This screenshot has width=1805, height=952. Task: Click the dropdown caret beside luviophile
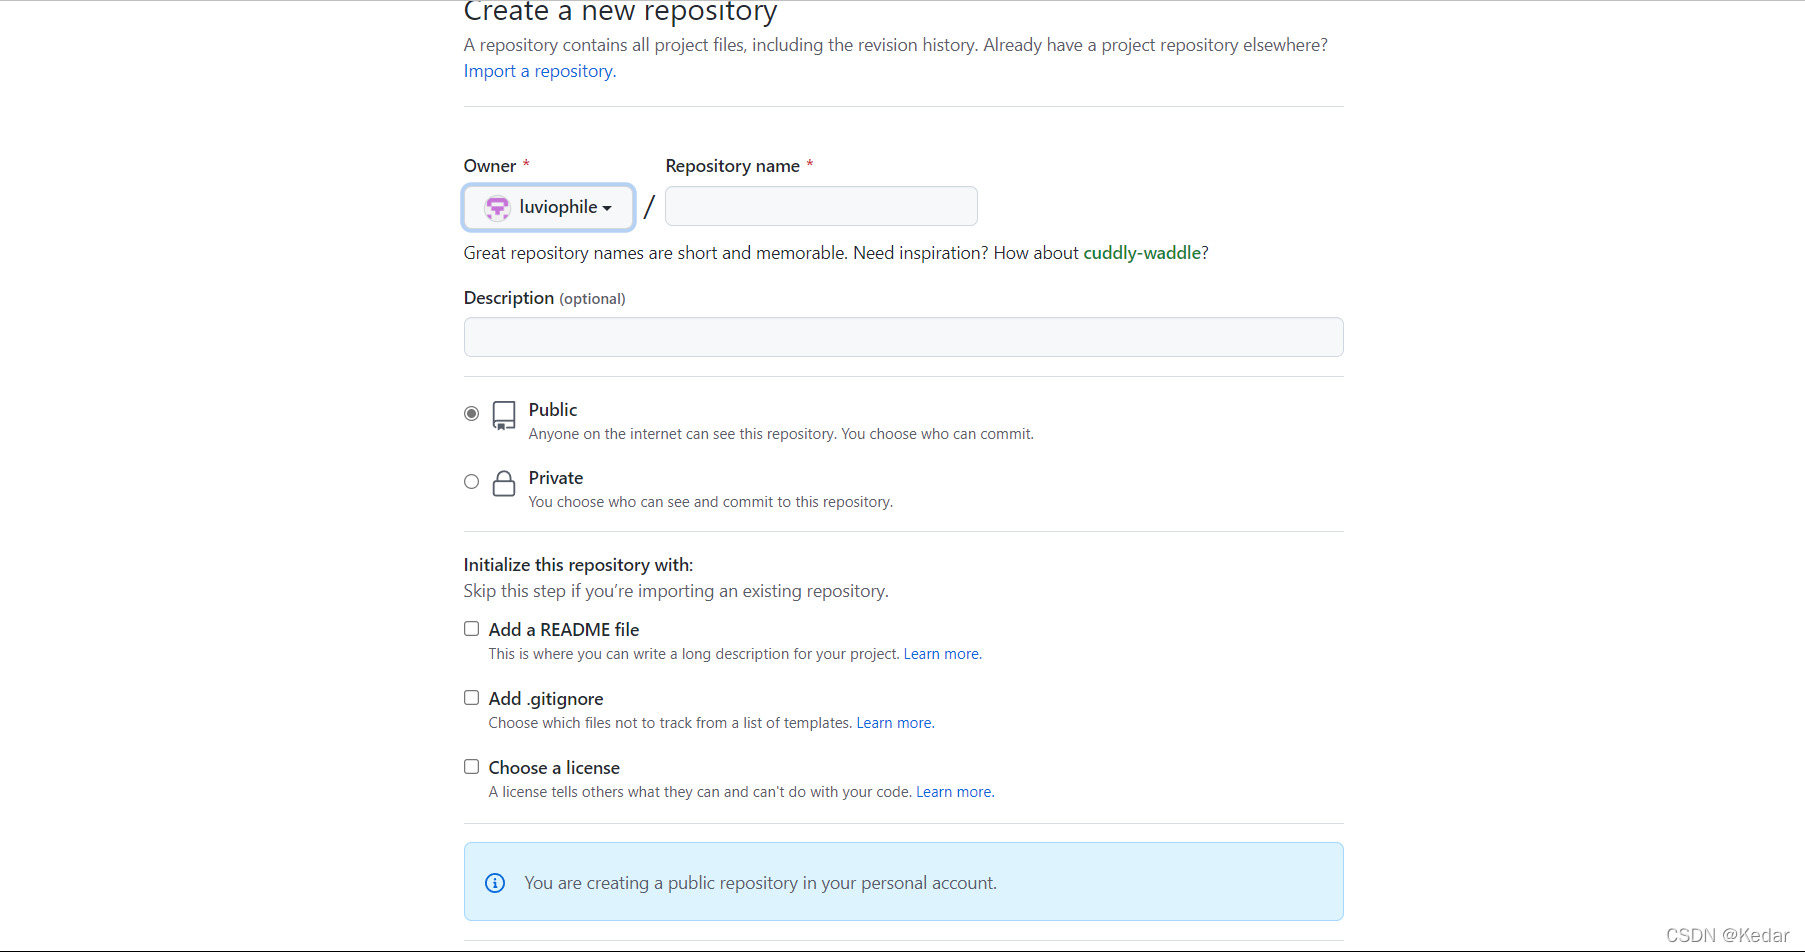607,208
